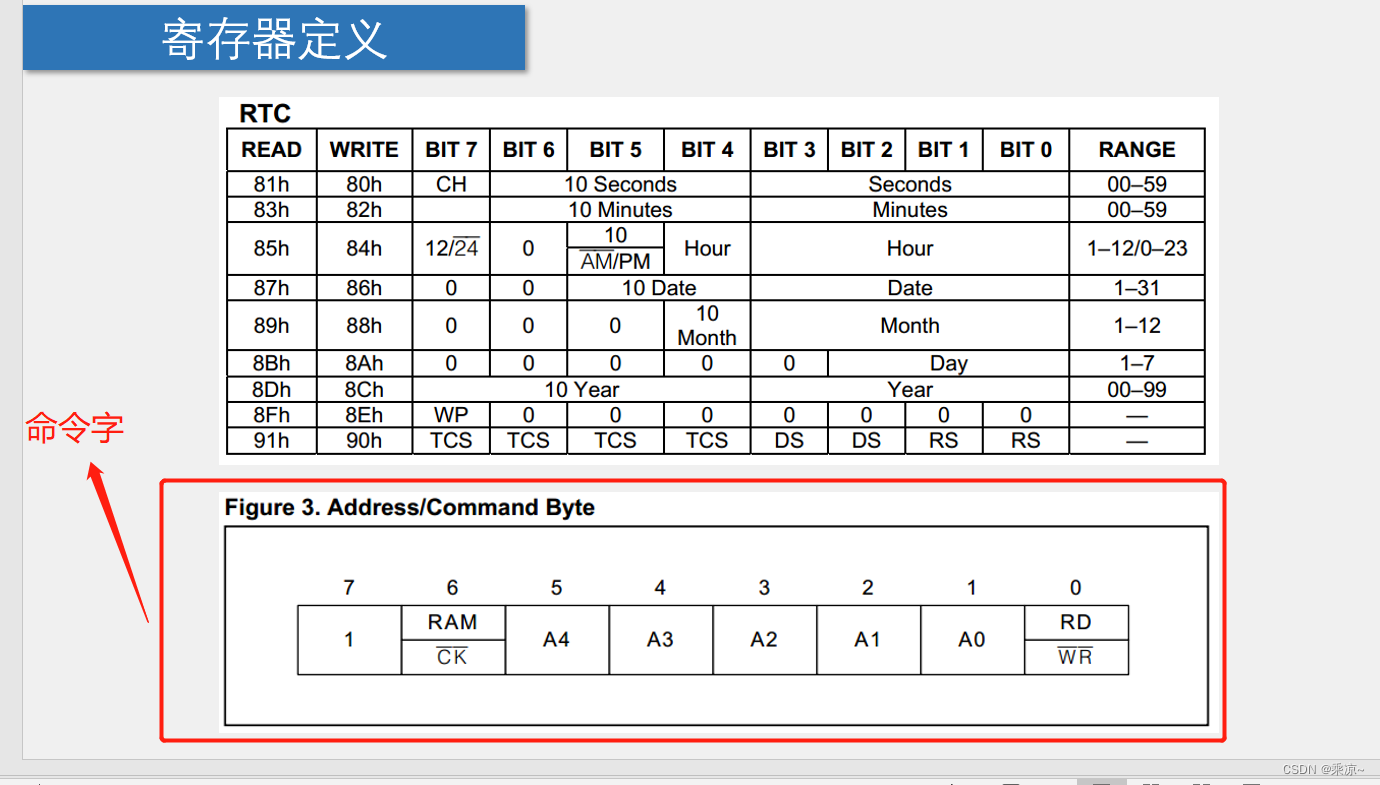The image size is (1380, 785).
Task: Select the RANGE column header
Action: click(x=1137, y=150)
